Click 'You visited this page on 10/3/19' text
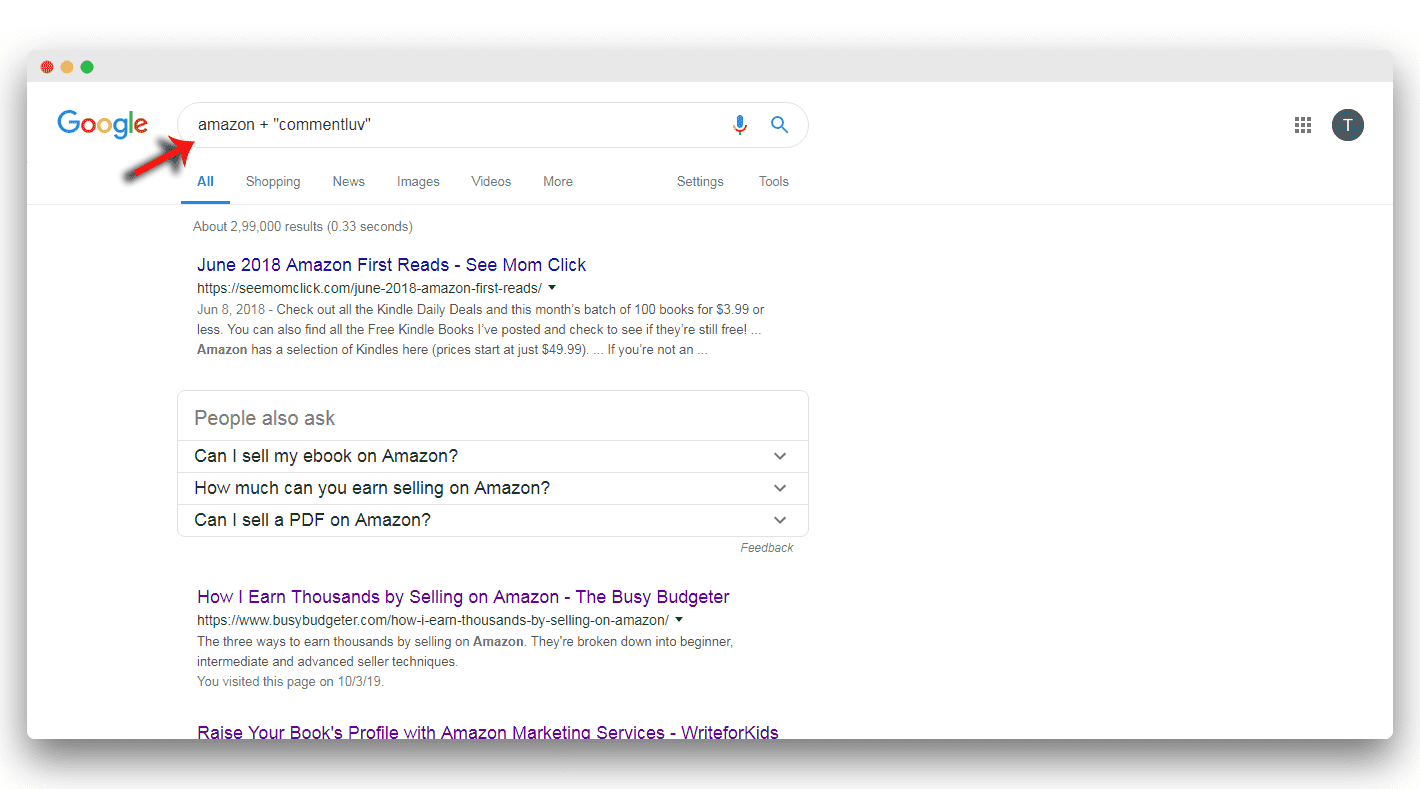The image size is (1420, 789). coord(290,682)
